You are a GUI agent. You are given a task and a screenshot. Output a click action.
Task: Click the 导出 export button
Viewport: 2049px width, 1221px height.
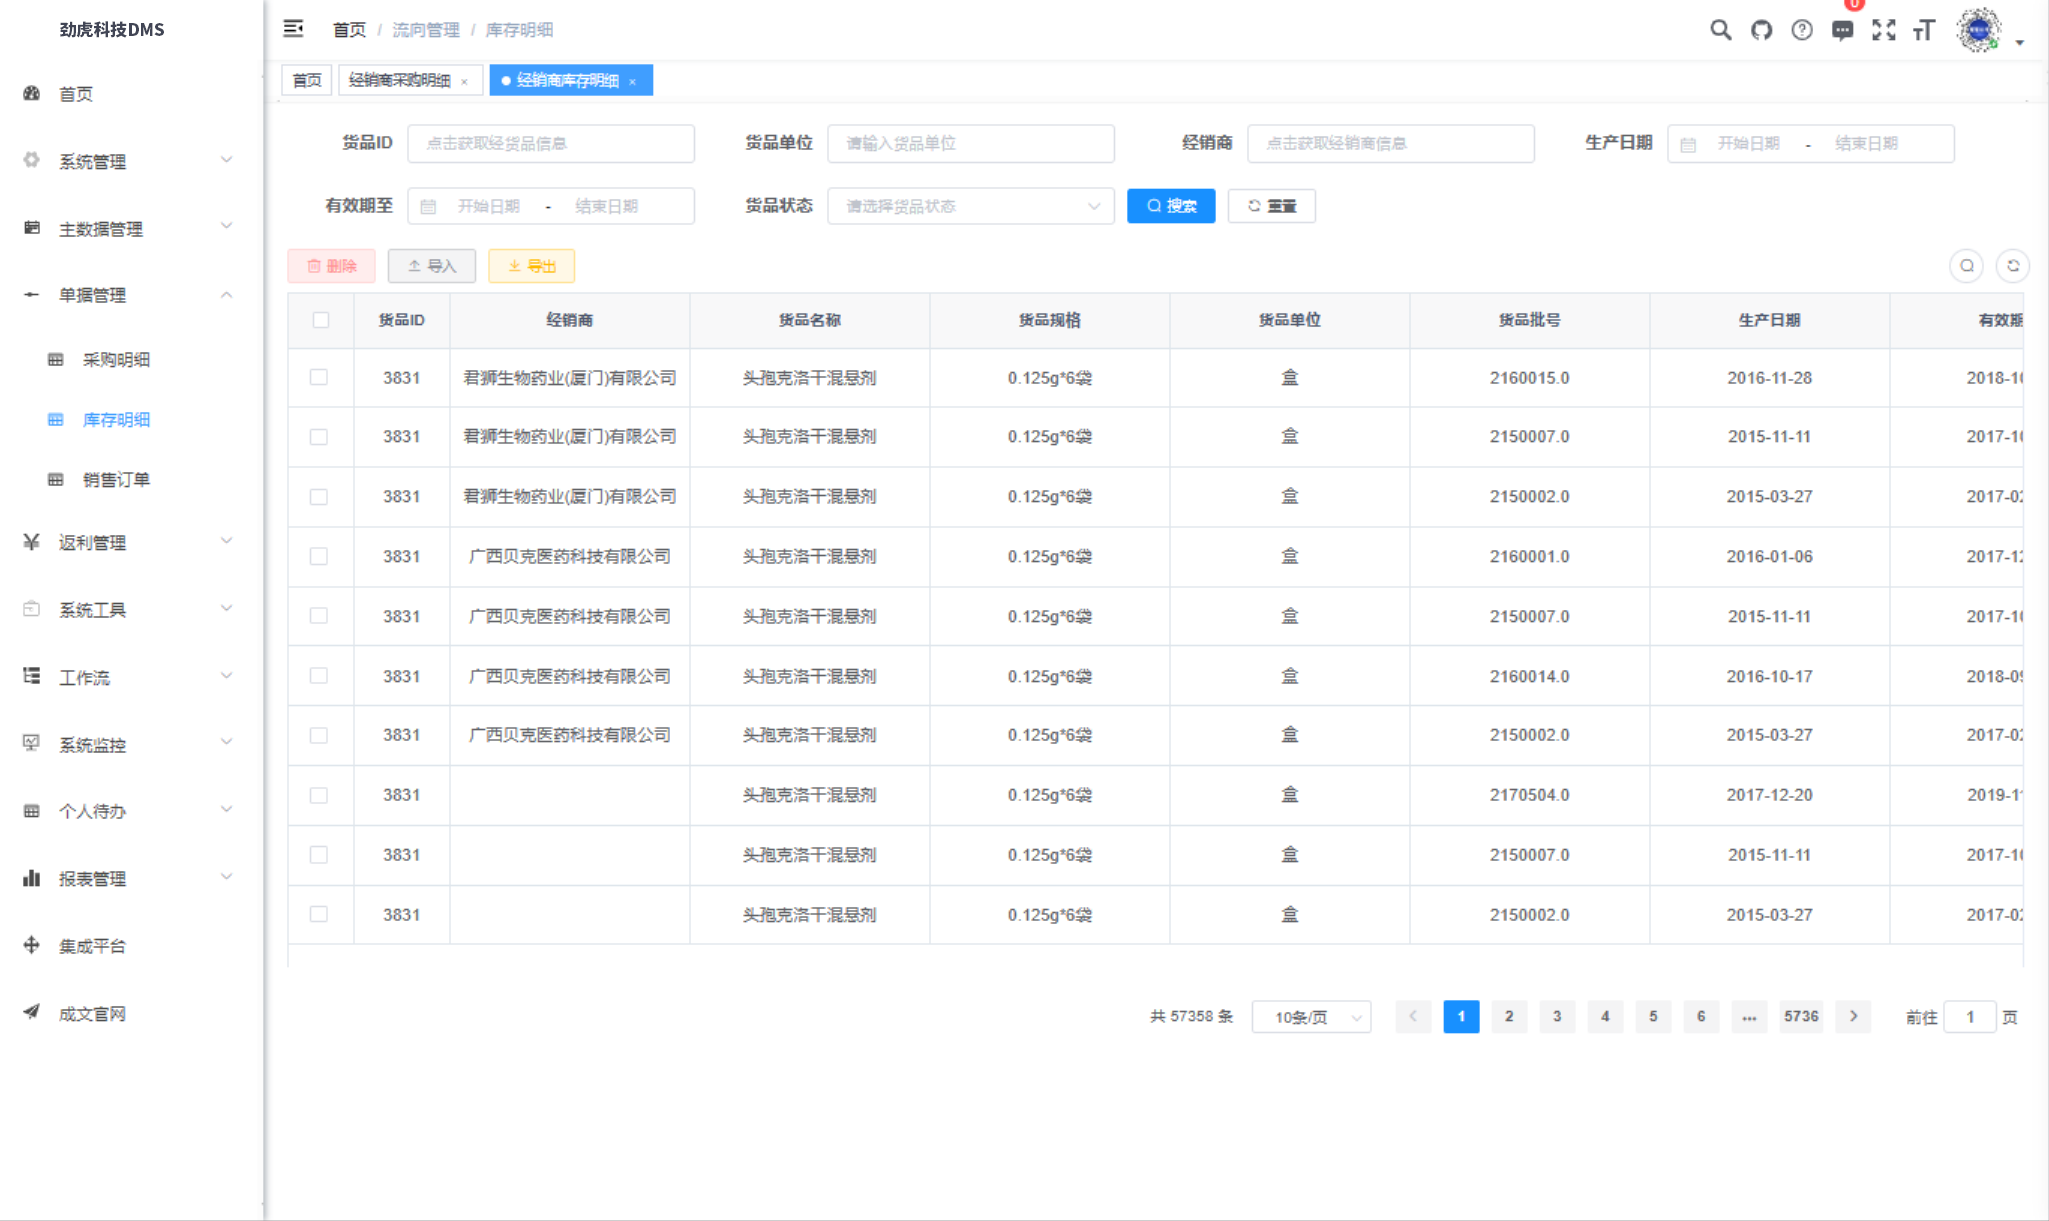click(531, 266)
